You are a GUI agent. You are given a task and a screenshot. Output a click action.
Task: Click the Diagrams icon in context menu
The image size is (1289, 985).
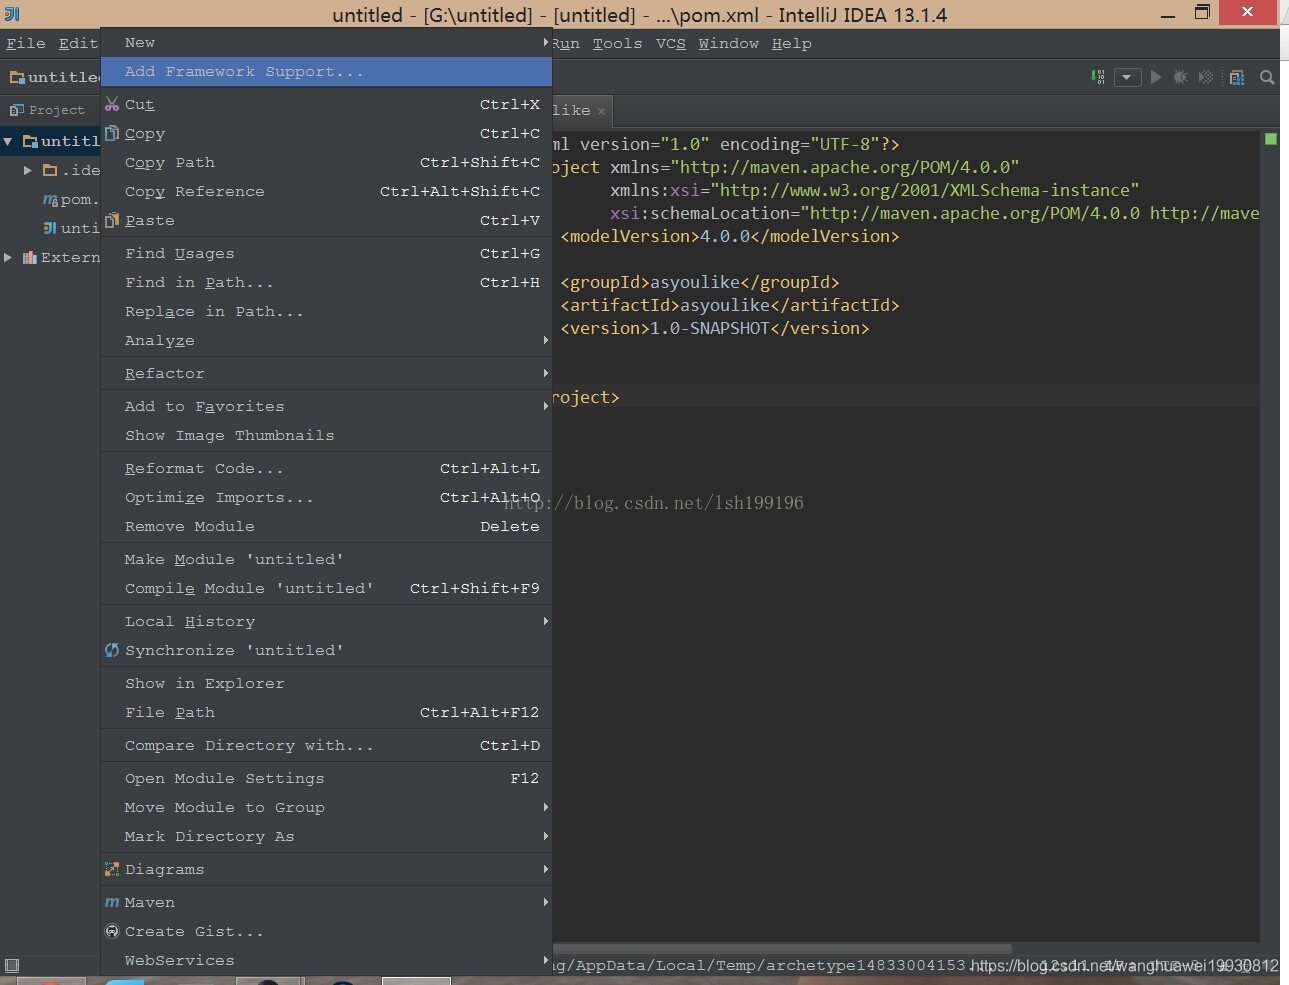click(112, 869)
